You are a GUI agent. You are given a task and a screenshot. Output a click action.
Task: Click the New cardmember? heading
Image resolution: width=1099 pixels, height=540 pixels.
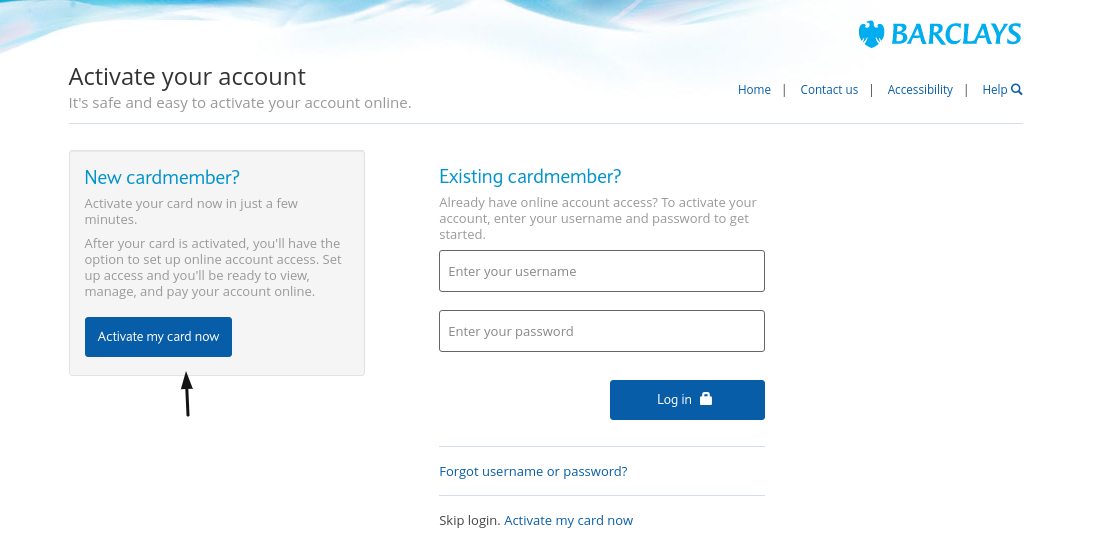[x=162, y=177]
